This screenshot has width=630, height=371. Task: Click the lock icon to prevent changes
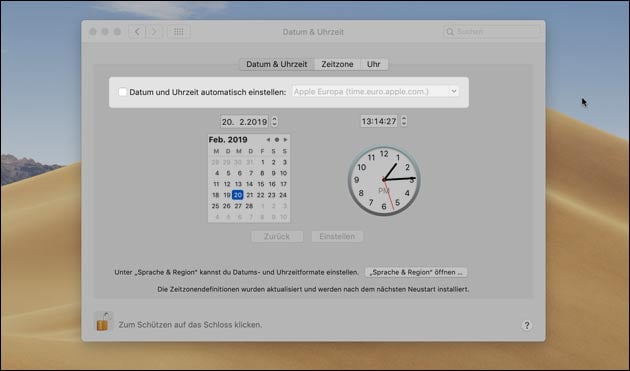(x=103, y=322)
